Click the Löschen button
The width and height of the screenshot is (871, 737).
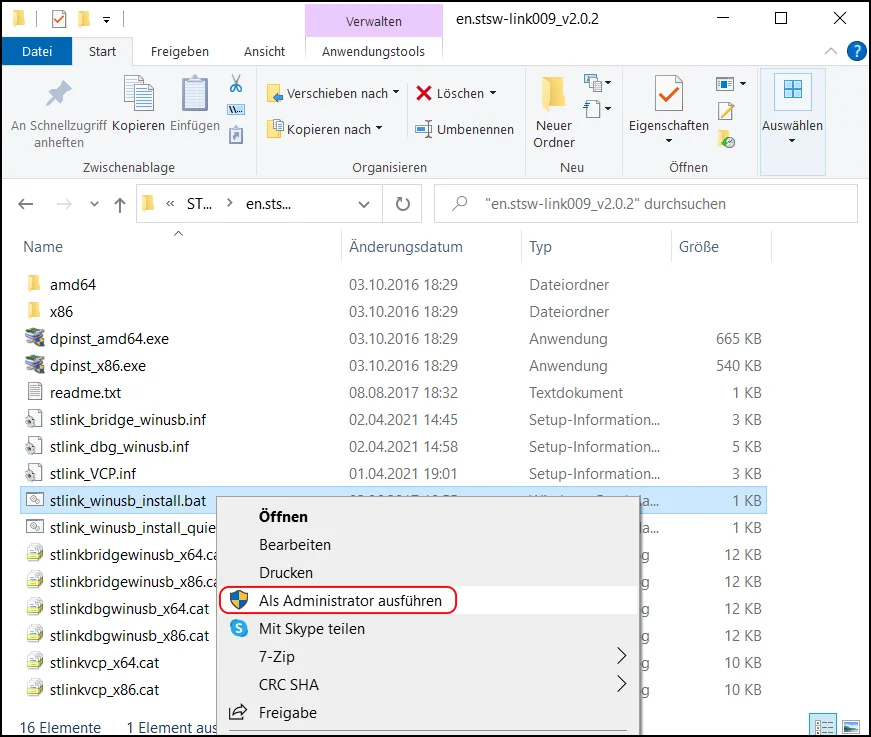[x=456, y=93]
